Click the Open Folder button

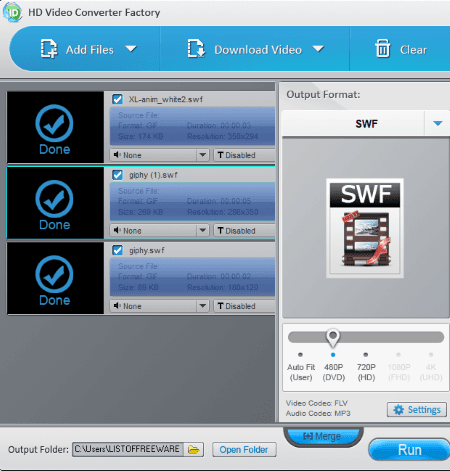click(244, 450)
